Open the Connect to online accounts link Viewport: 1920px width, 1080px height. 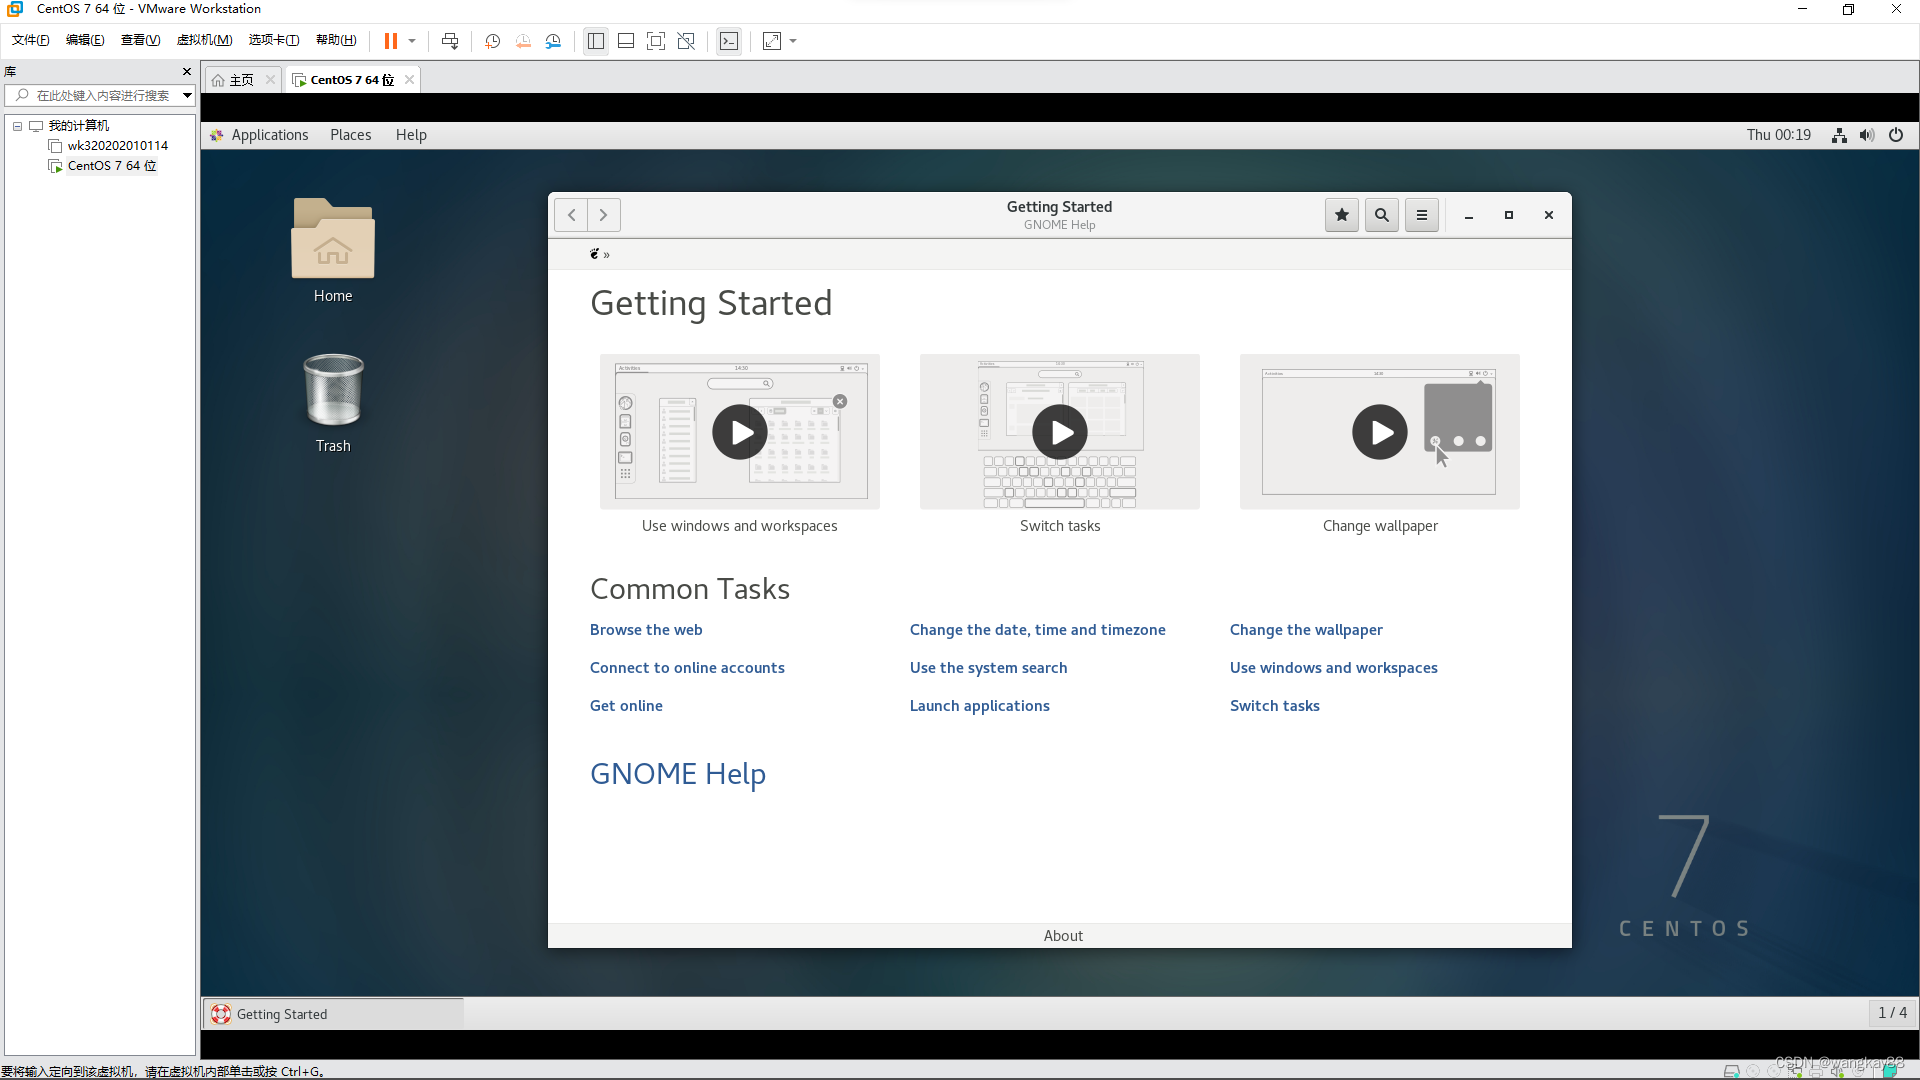(687, 668)
